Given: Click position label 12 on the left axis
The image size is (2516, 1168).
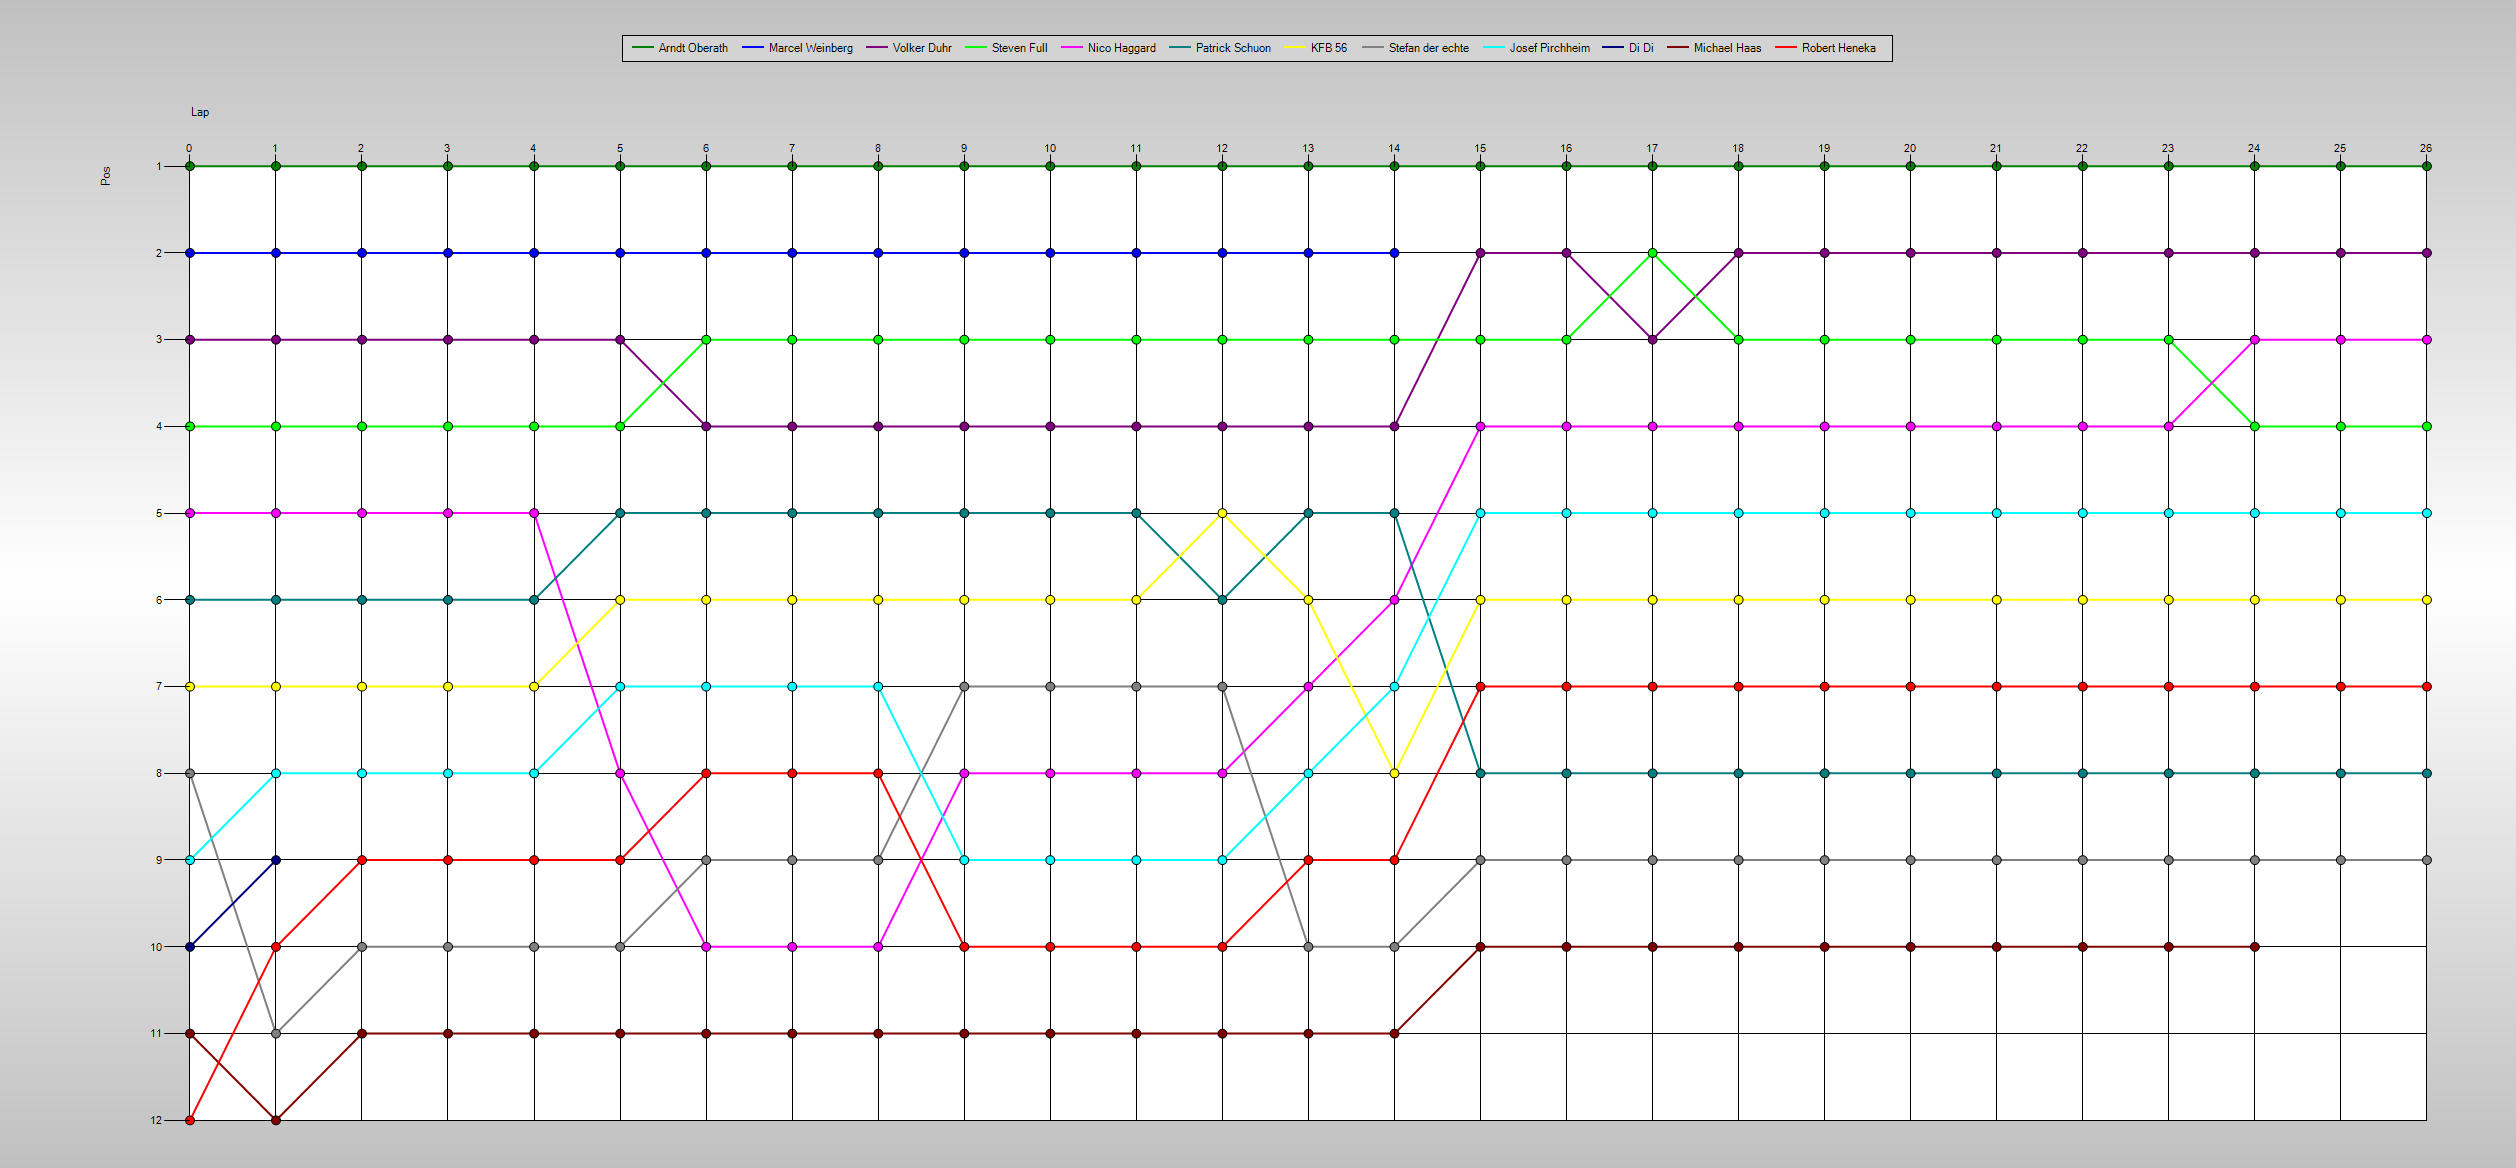Looking at the screenshot, I should (x=156, y=1120).
